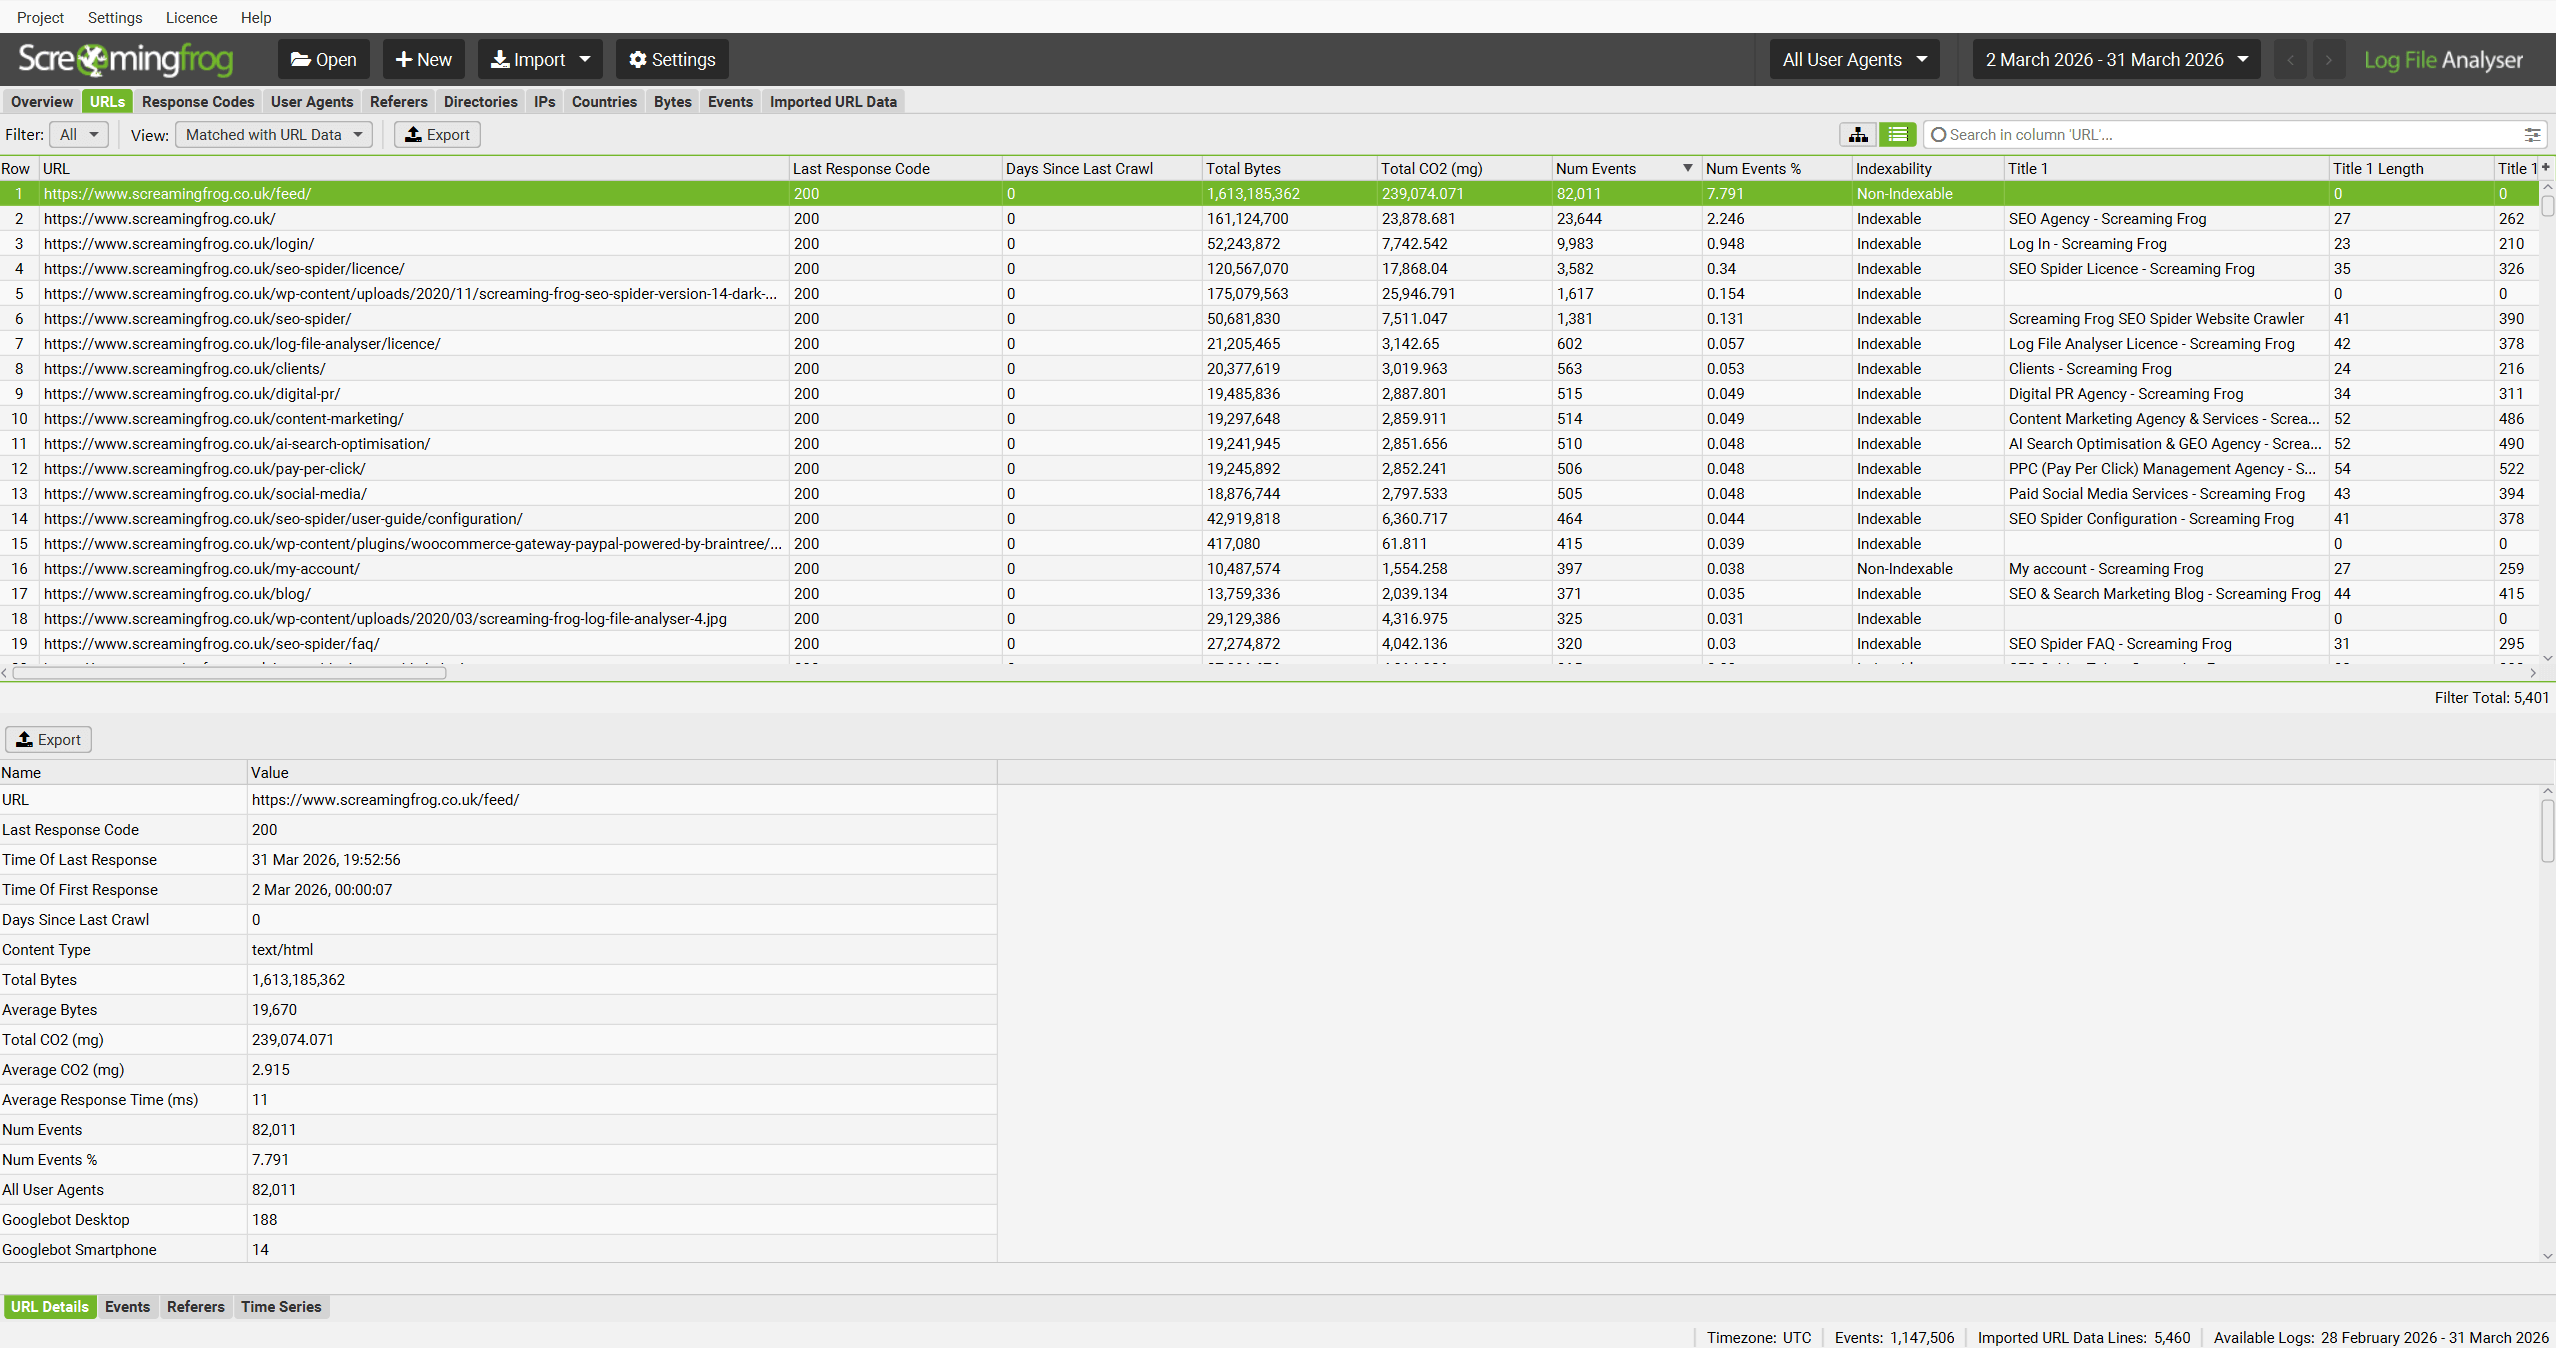Click the Average Response Time (ms) detail row

coord(498,1100)
